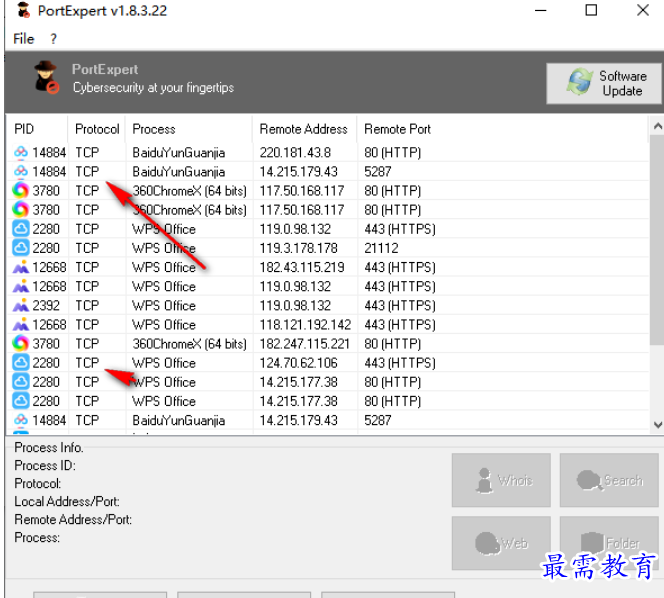
Task: Click the connection list vertical scrollbar thumb
Action: [657, 240]
